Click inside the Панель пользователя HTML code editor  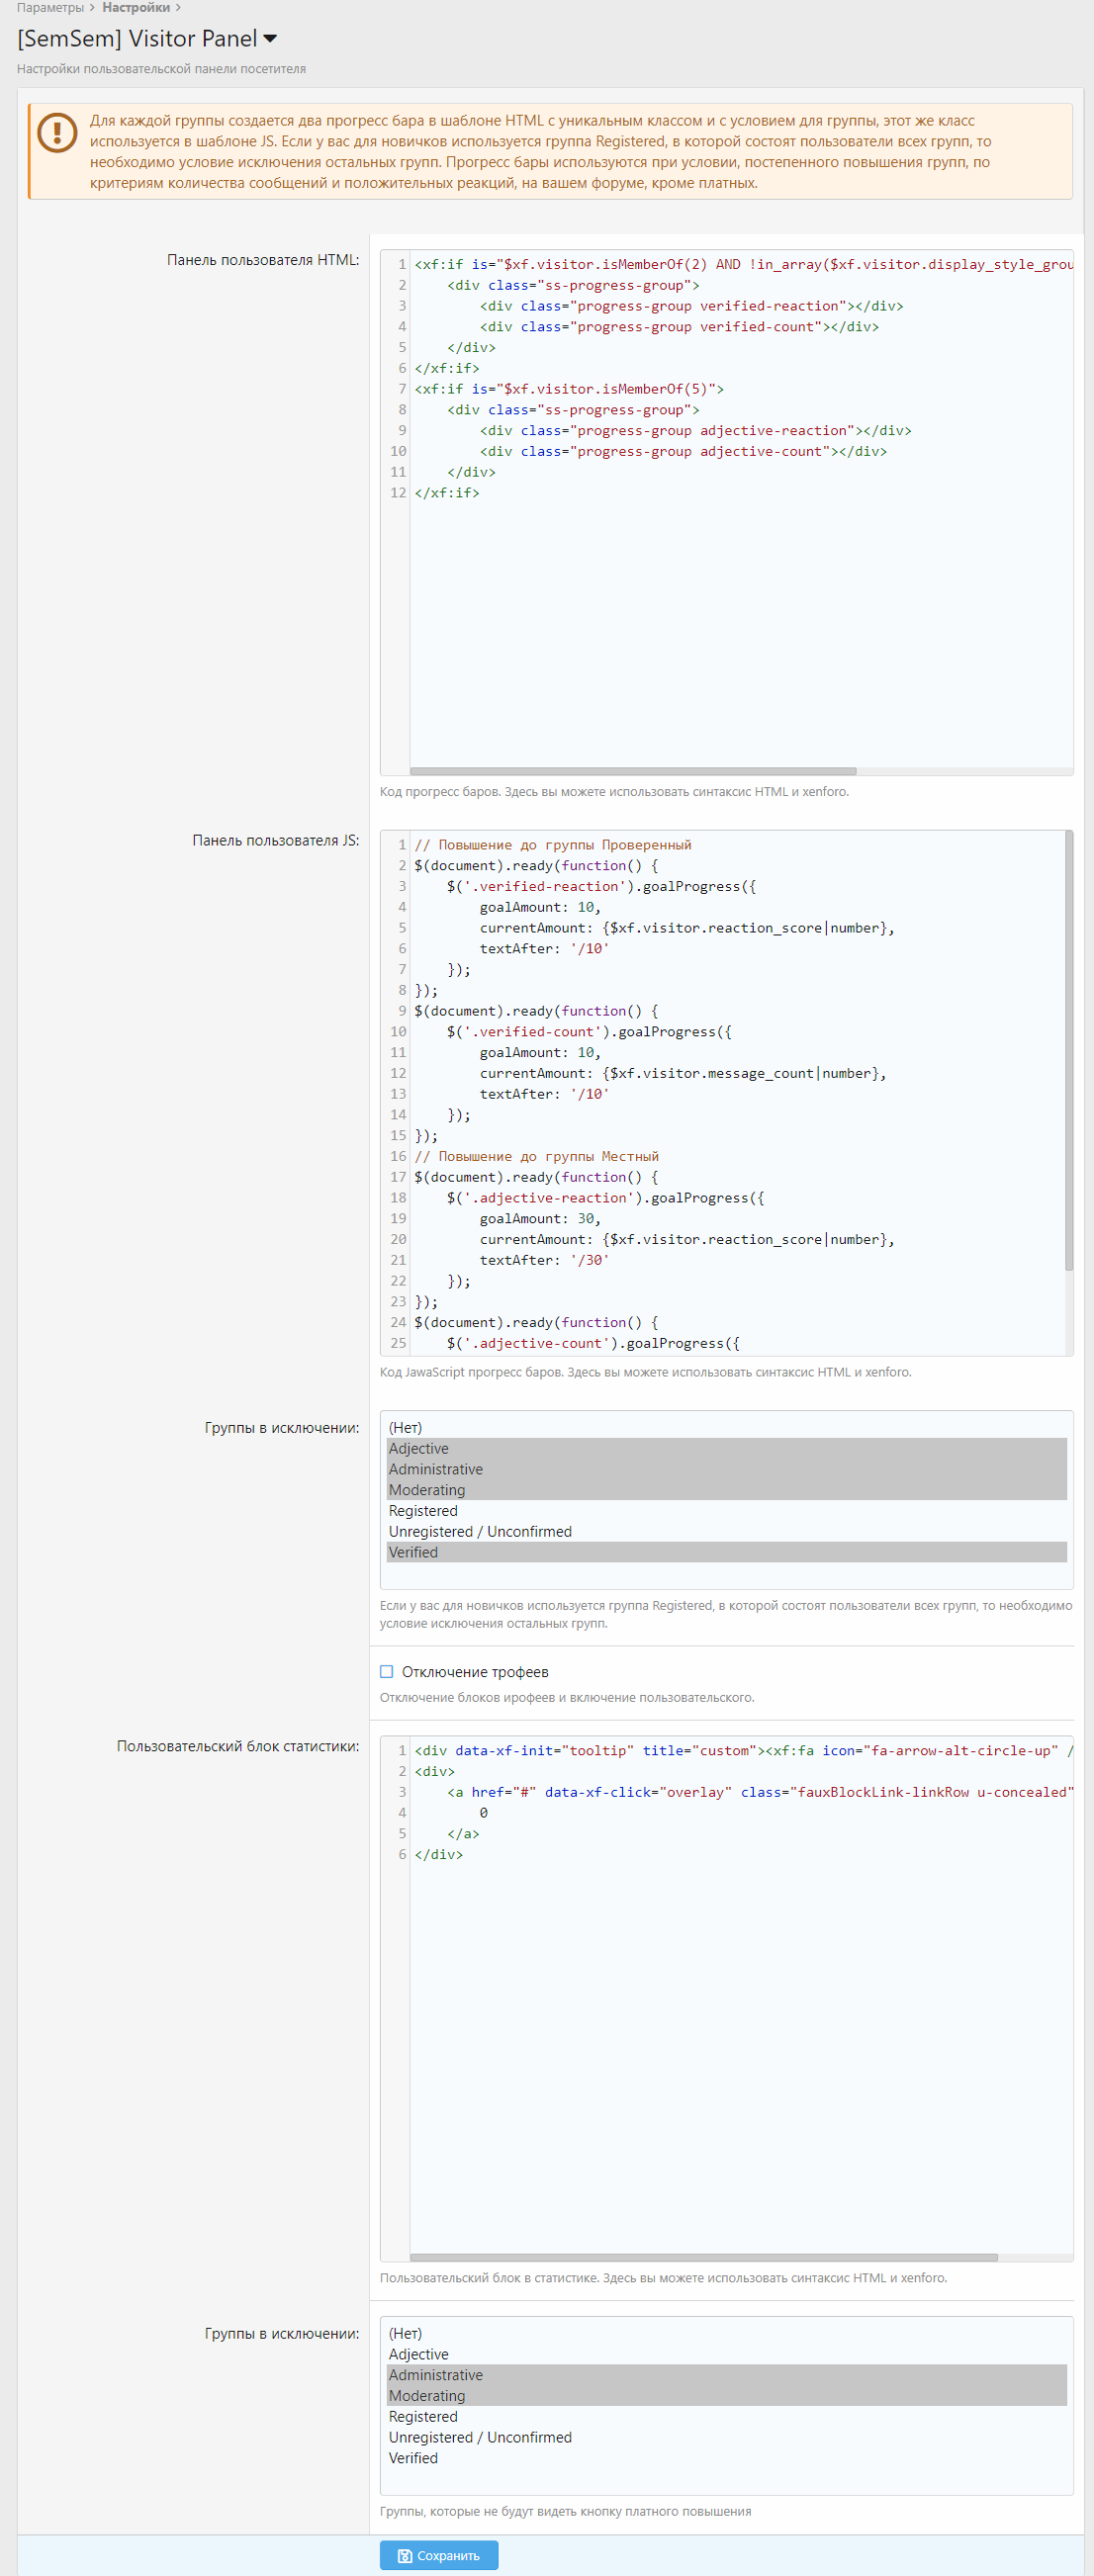740,600
